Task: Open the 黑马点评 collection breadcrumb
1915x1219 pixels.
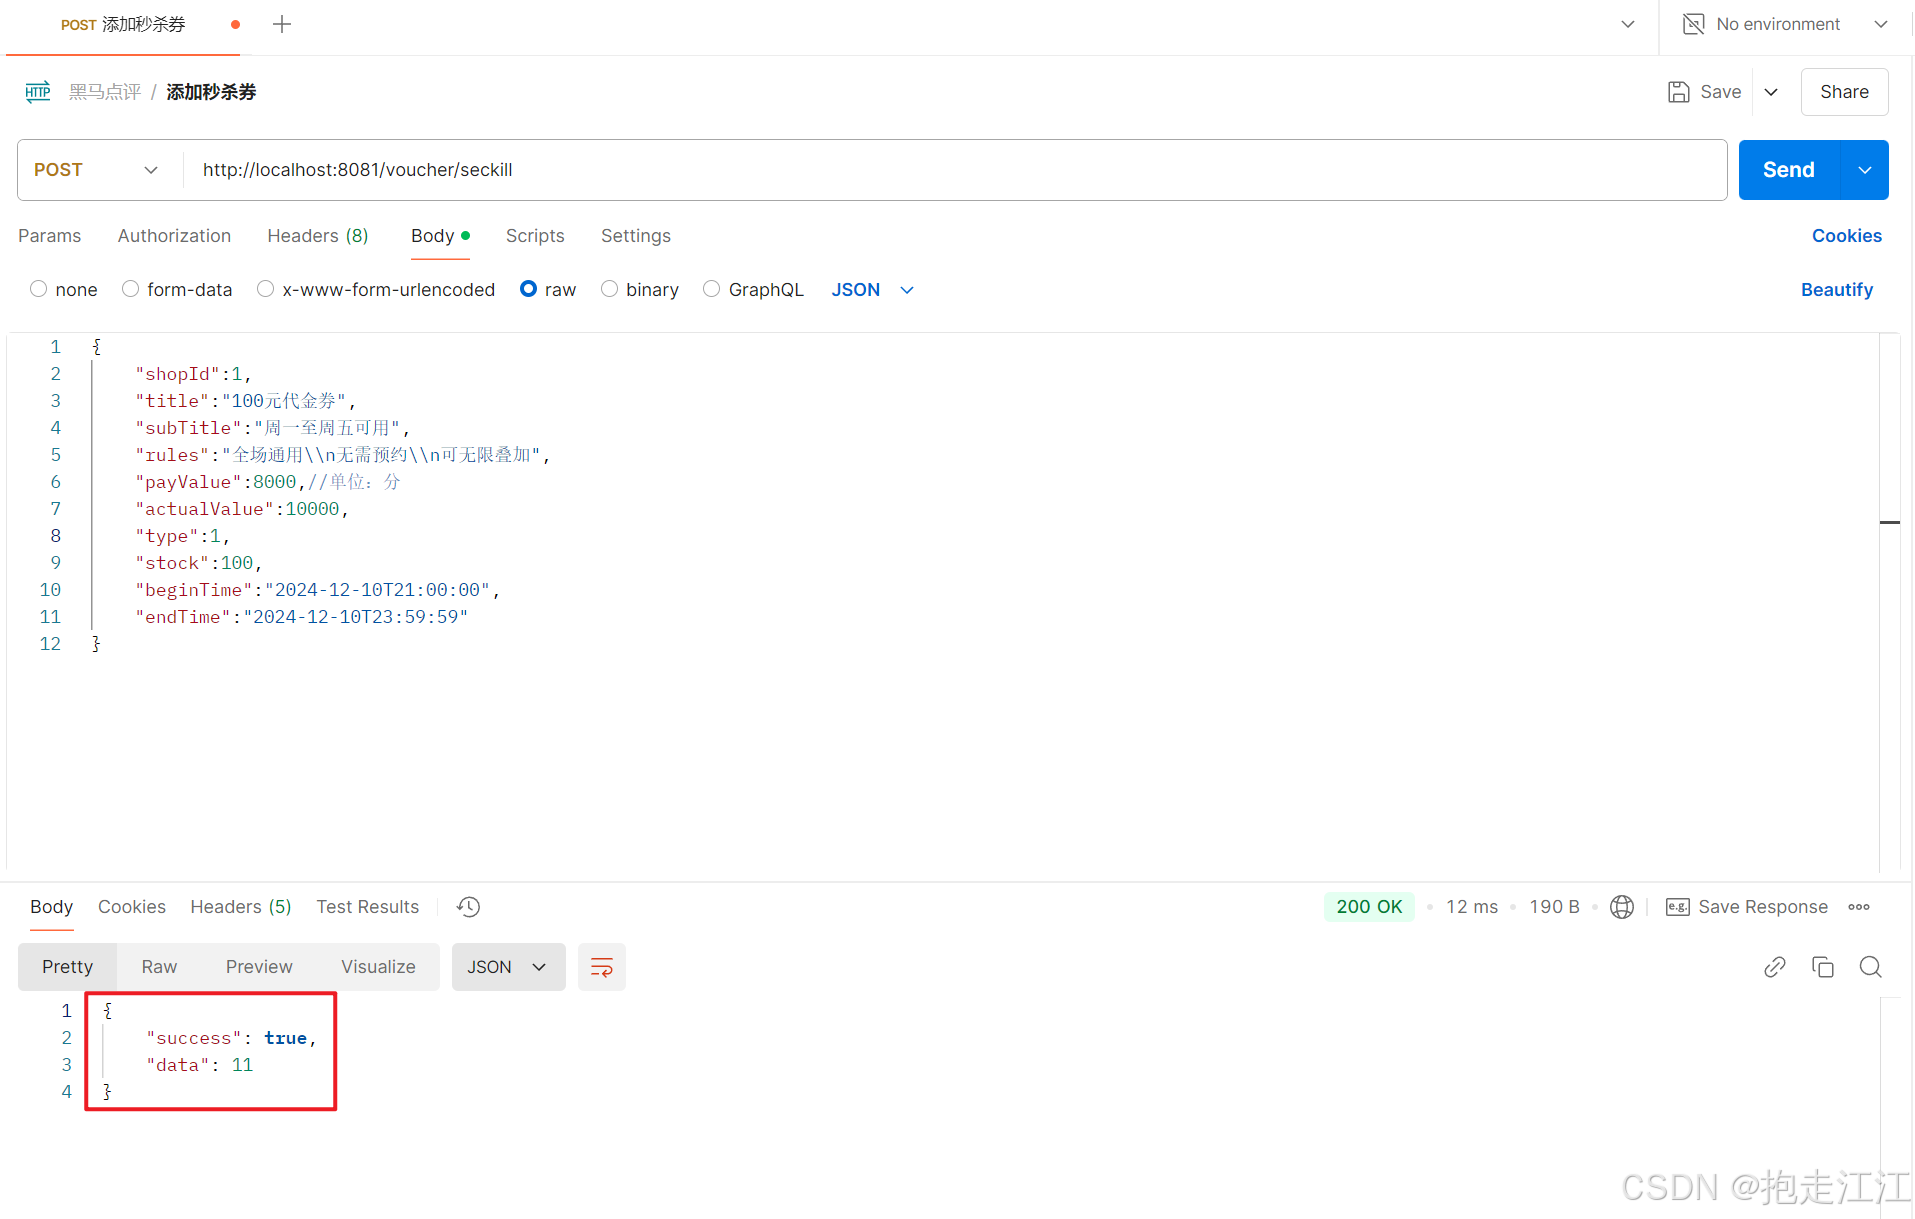Action: pyautogui.click(x=105, y=92)
